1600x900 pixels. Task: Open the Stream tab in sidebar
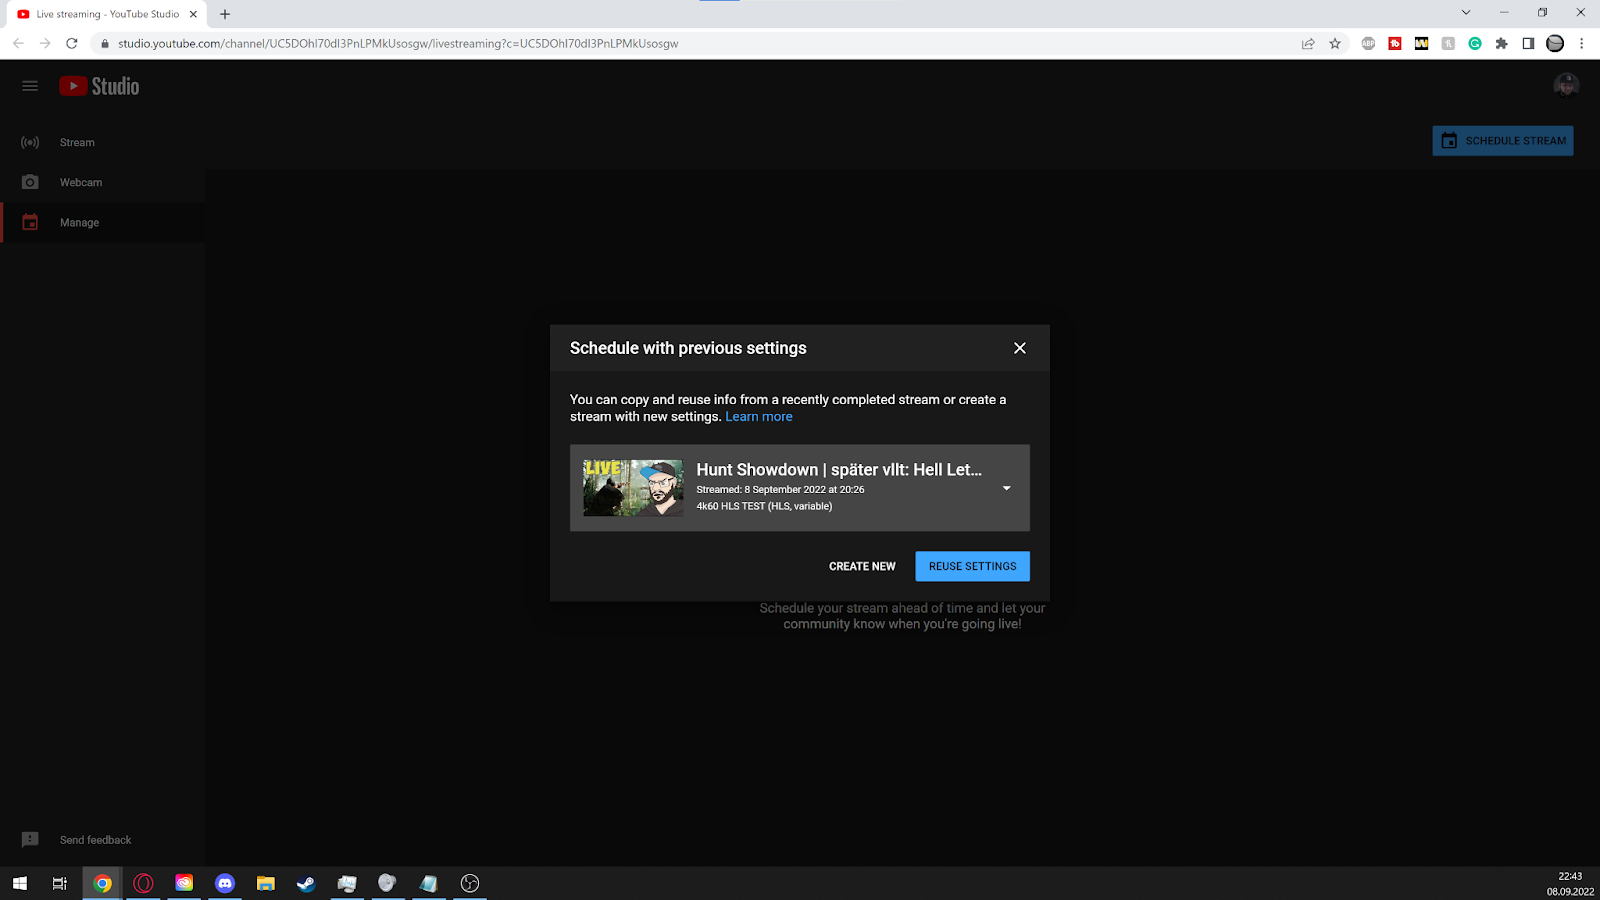[103, 142]
